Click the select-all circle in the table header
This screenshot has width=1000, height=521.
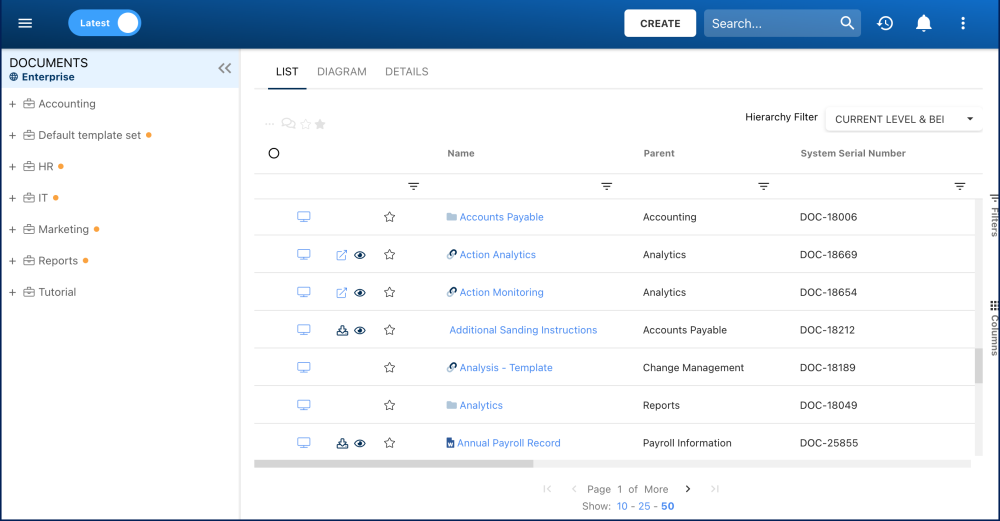coord(274,153)
